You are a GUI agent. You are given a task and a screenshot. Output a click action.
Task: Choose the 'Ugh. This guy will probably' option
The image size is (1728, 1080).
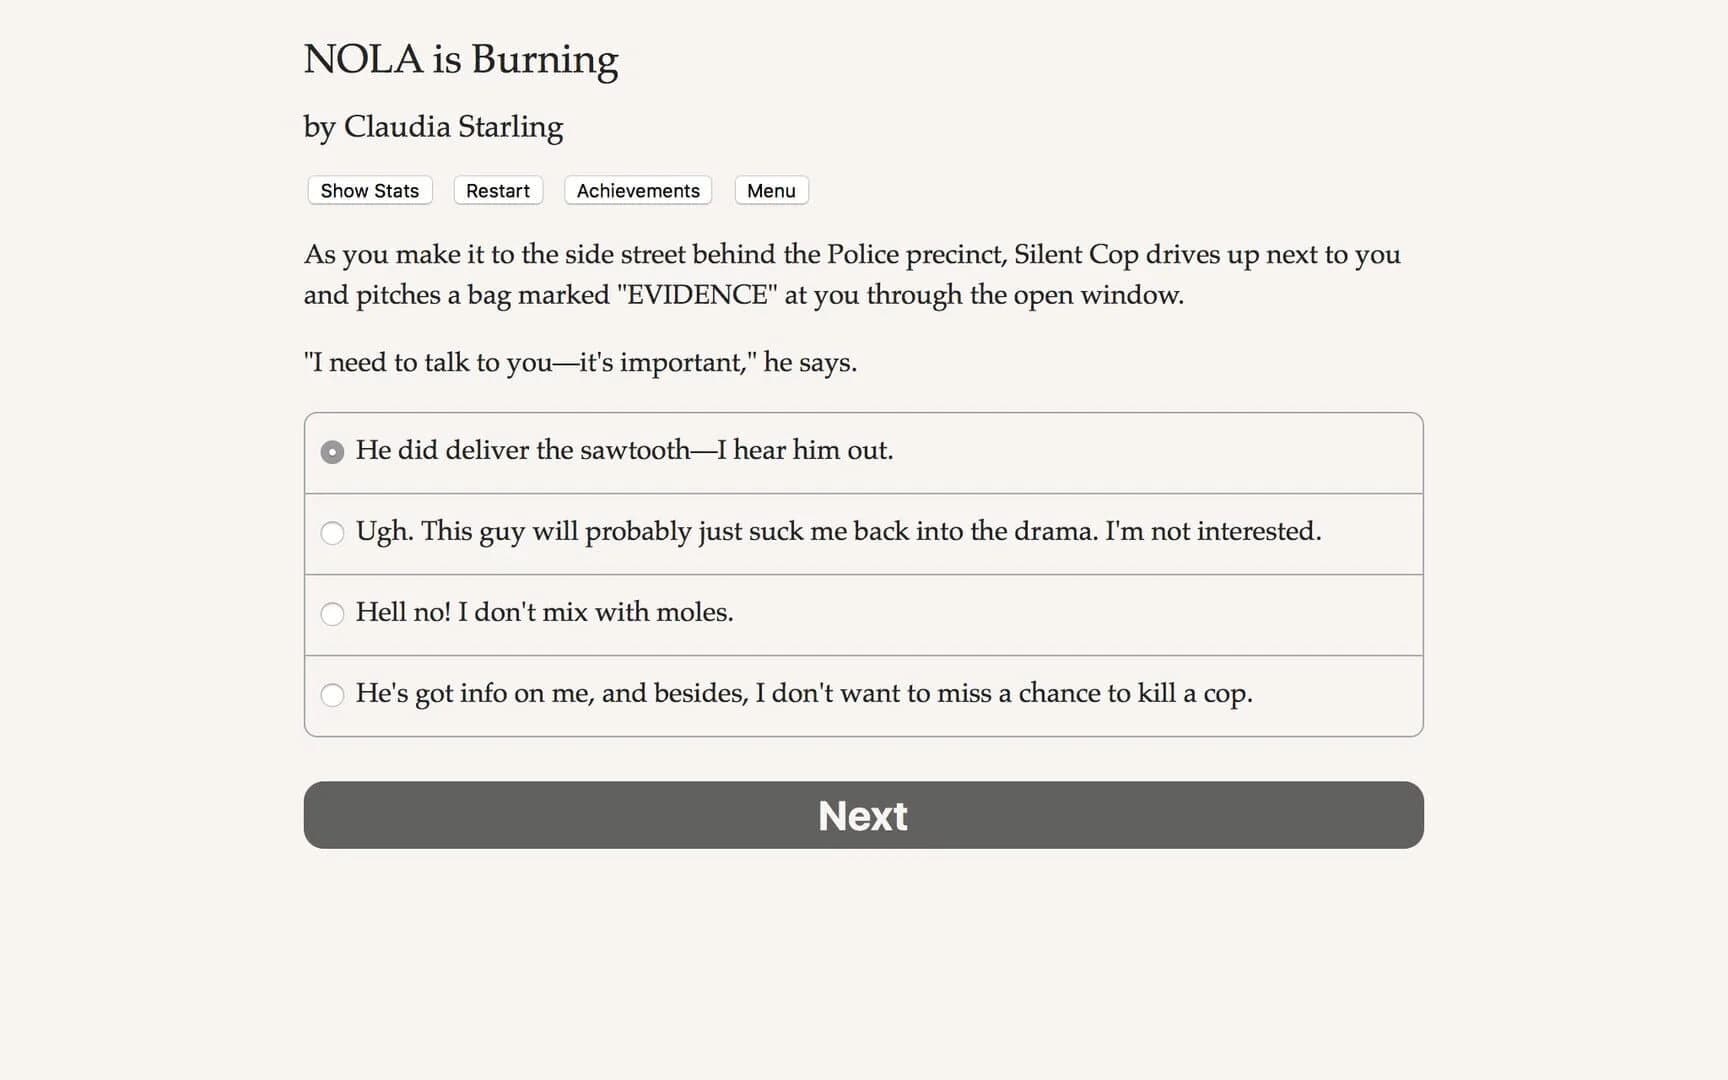click(838, 532)
